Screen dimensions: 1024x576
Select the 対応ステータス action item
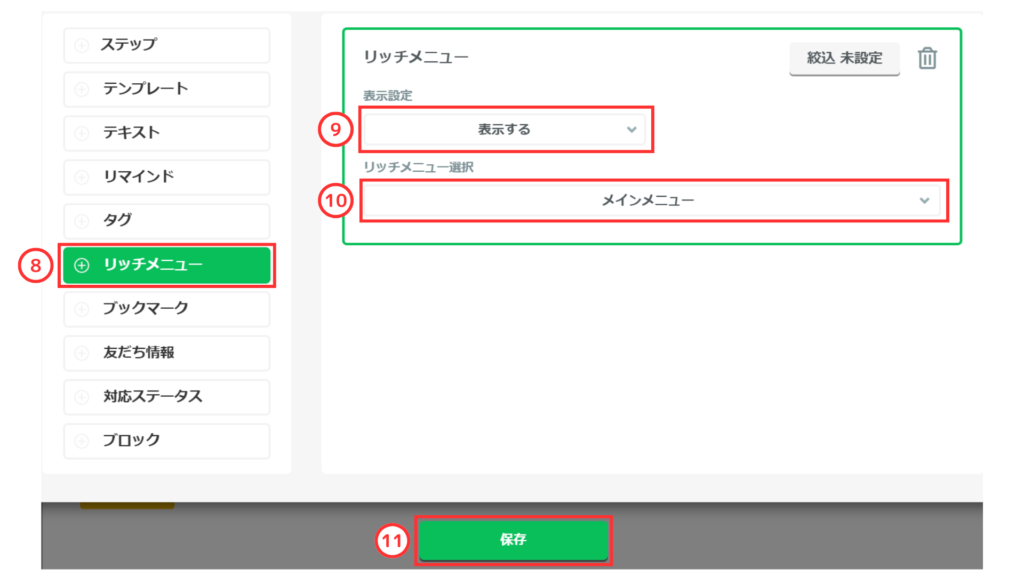click(x=166, y=397)
